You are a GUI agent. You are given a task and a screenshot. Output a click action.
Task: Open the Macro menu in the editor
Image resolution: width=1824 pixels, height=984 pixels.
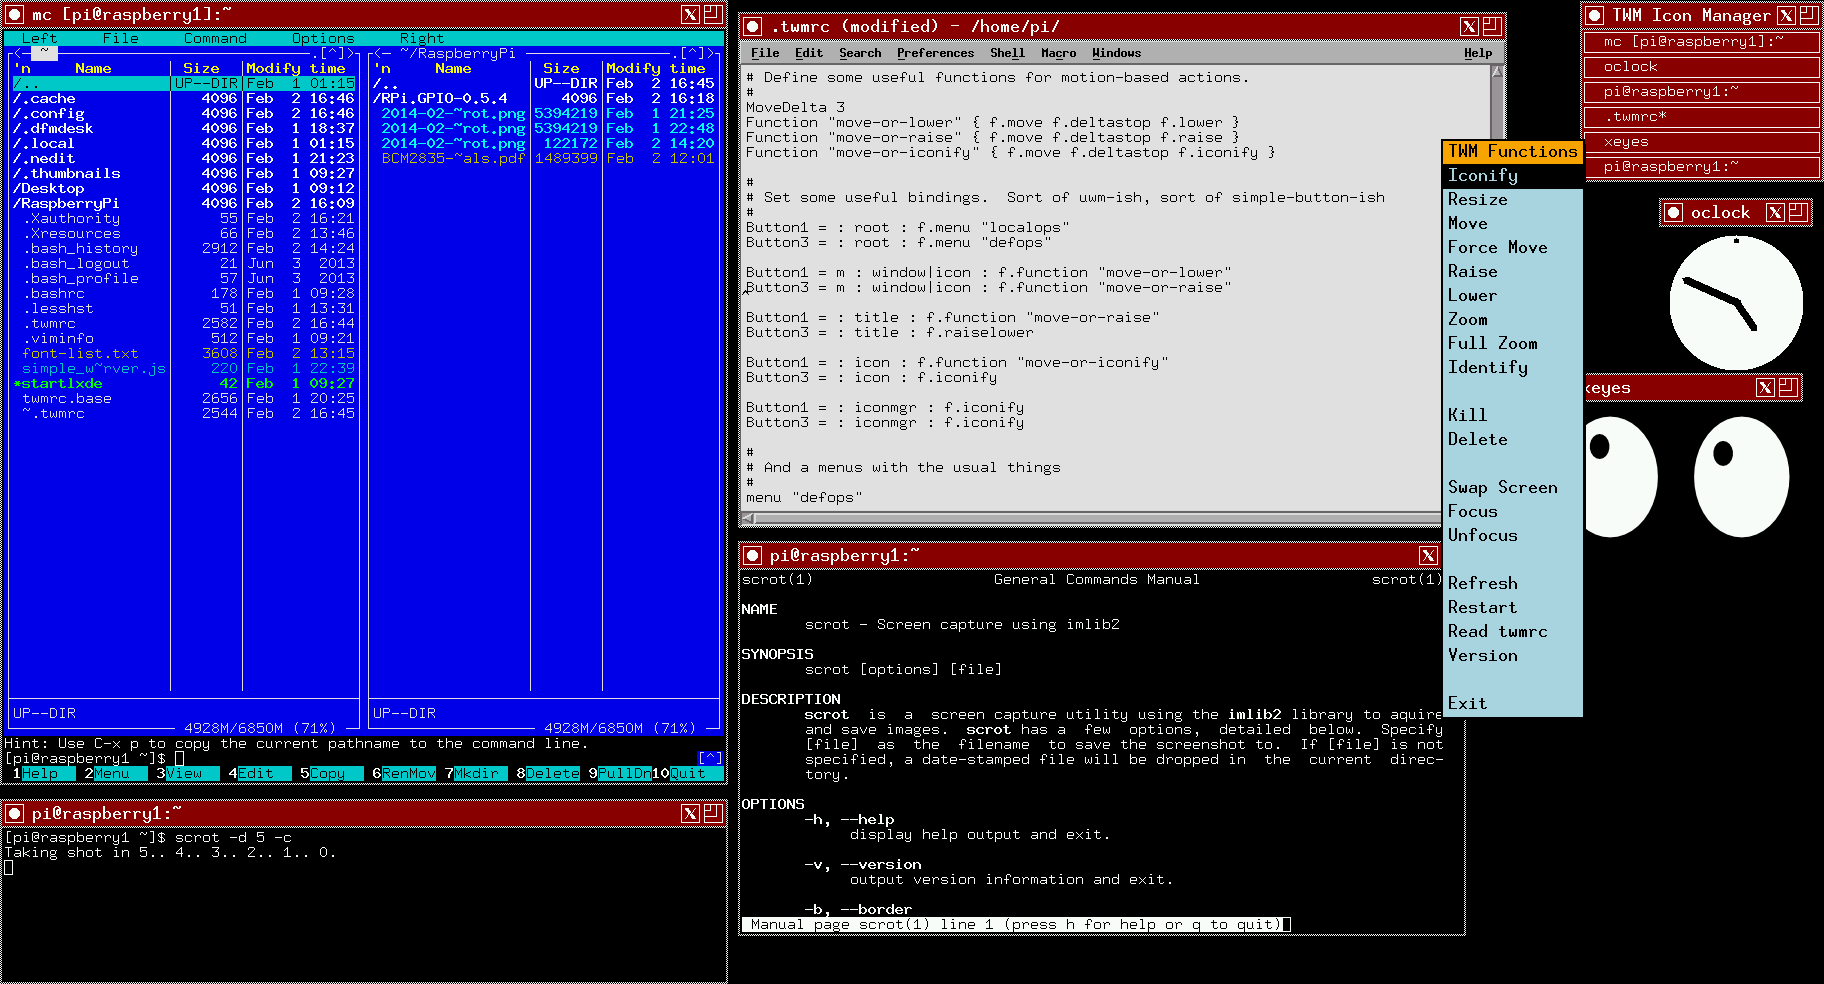(1058, 53)
